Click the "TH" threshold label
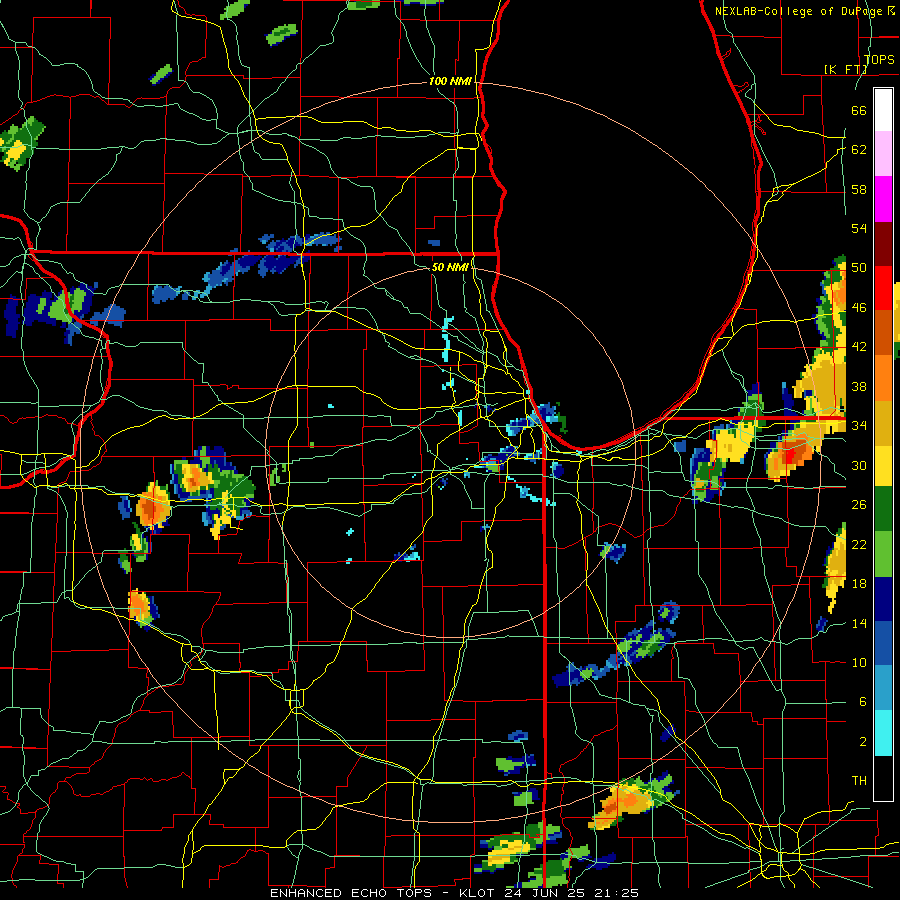Image resolution: width=900 pixels, height=900 pixels. [859, 781]
